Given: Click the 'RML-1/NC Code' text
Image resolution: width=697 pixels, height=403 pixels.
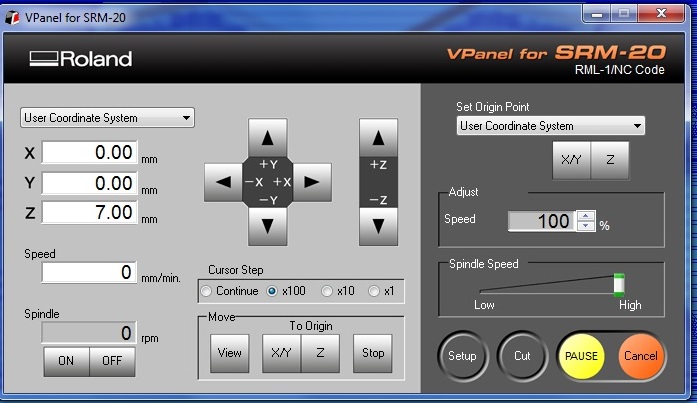Looking at the screenshot, I should (620, 70).
